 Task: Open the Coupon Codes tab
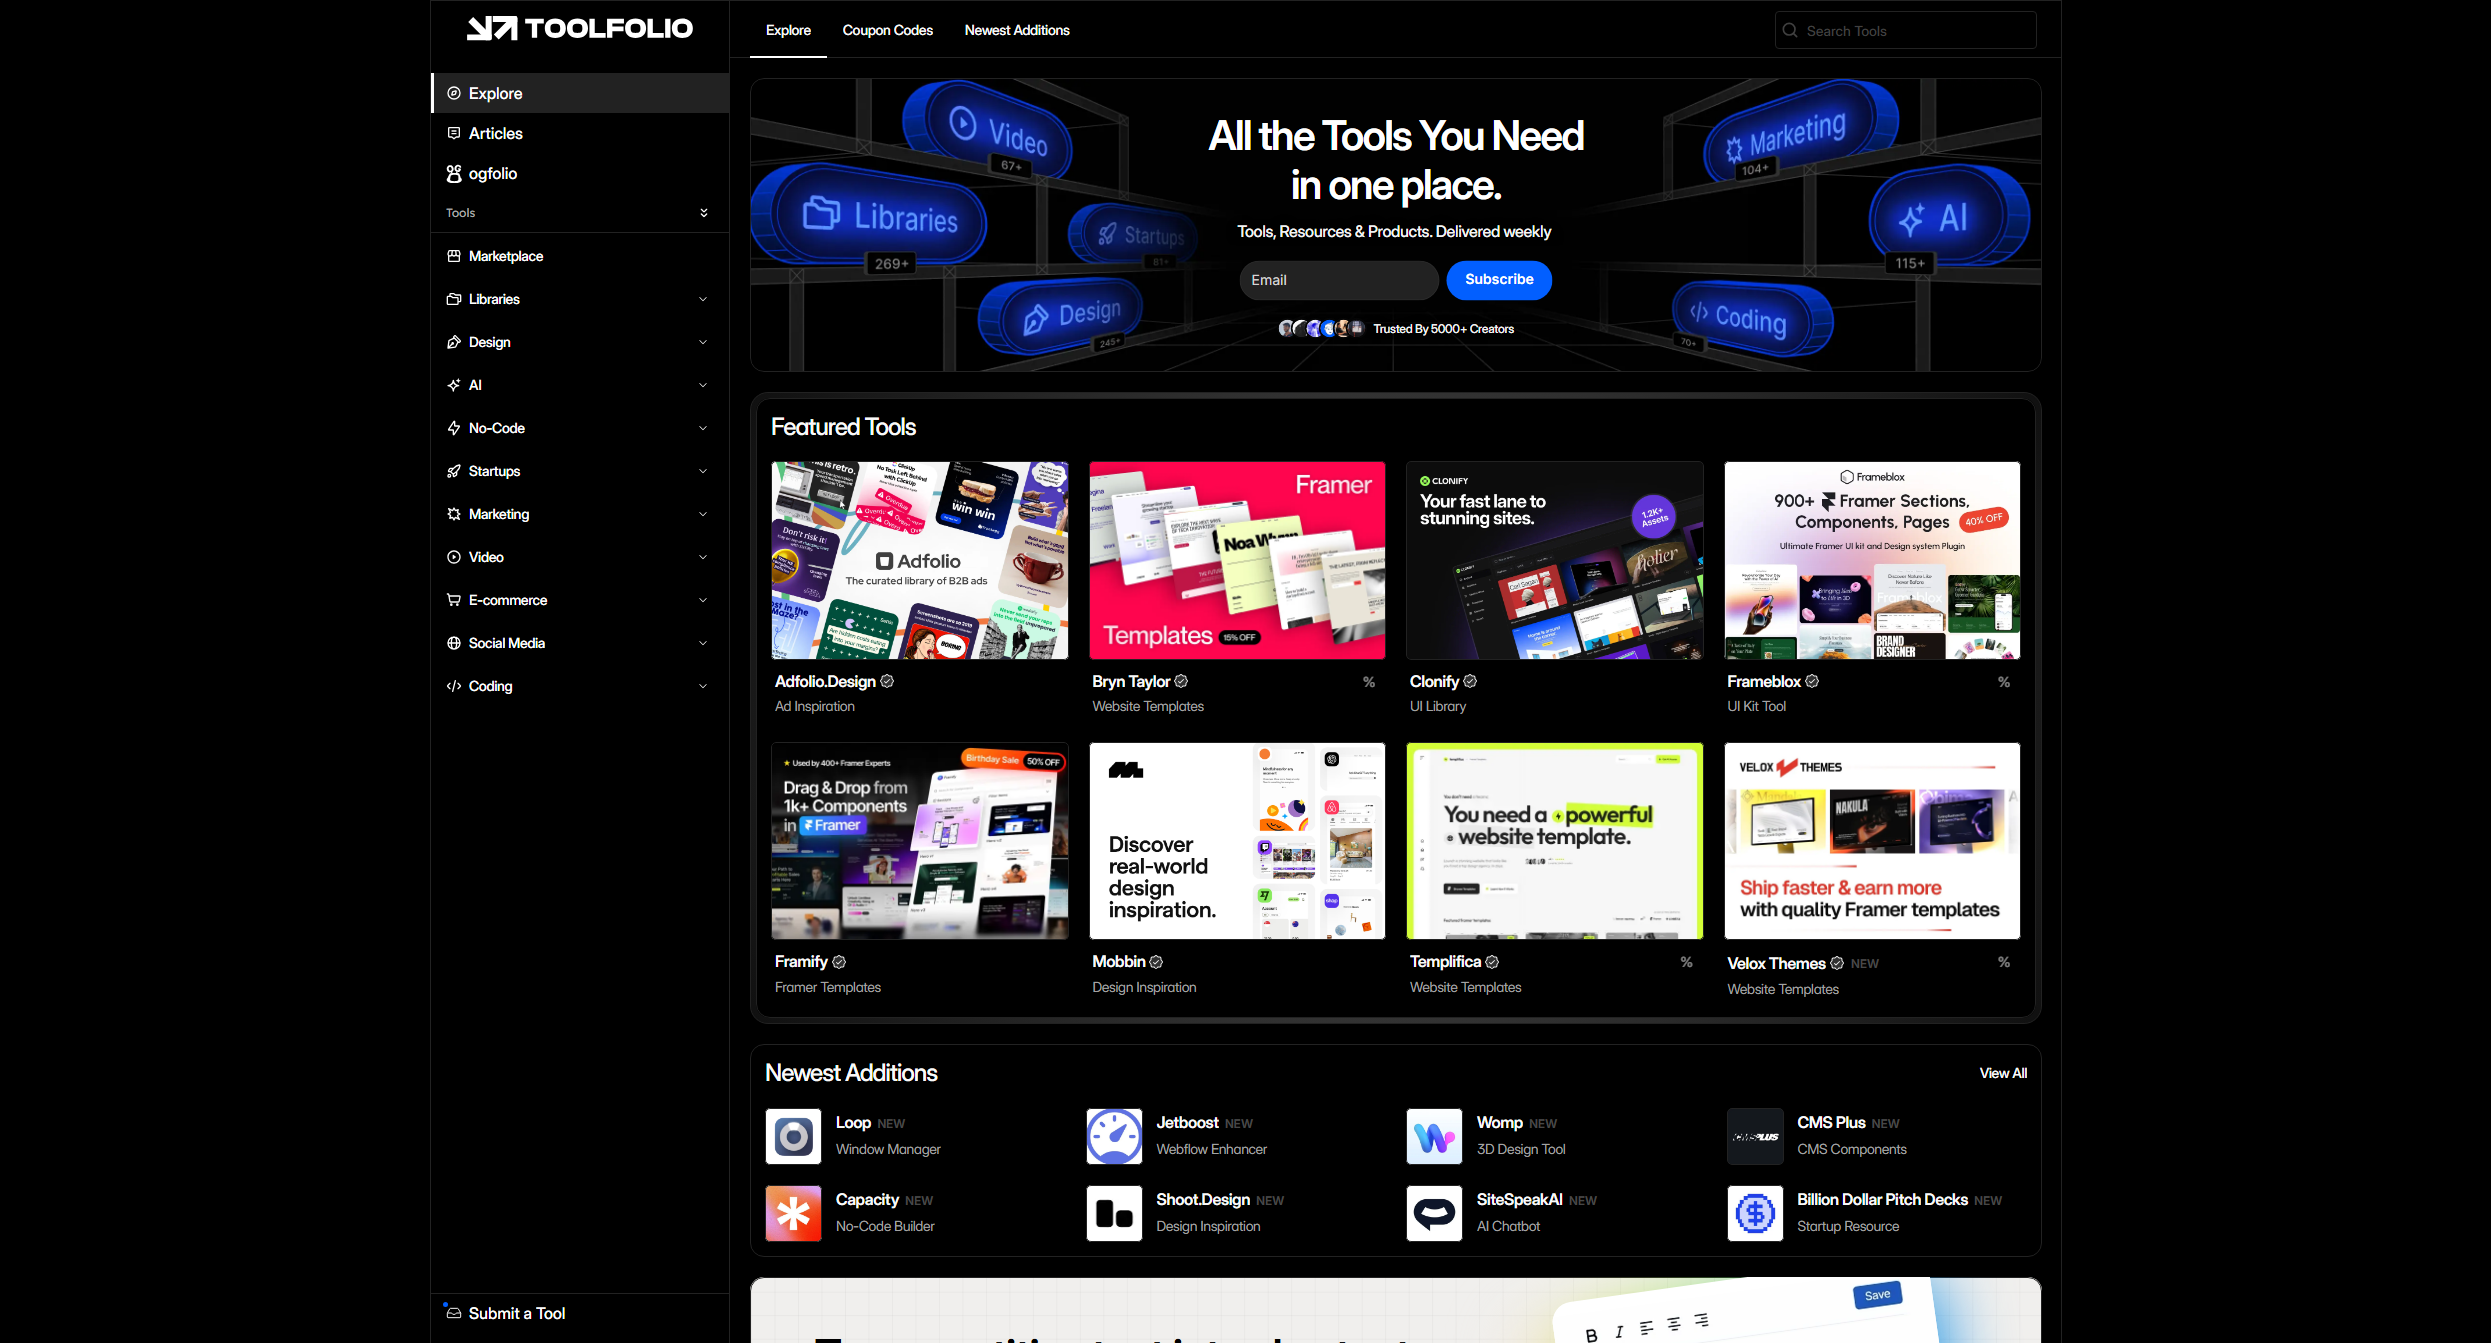887,30
